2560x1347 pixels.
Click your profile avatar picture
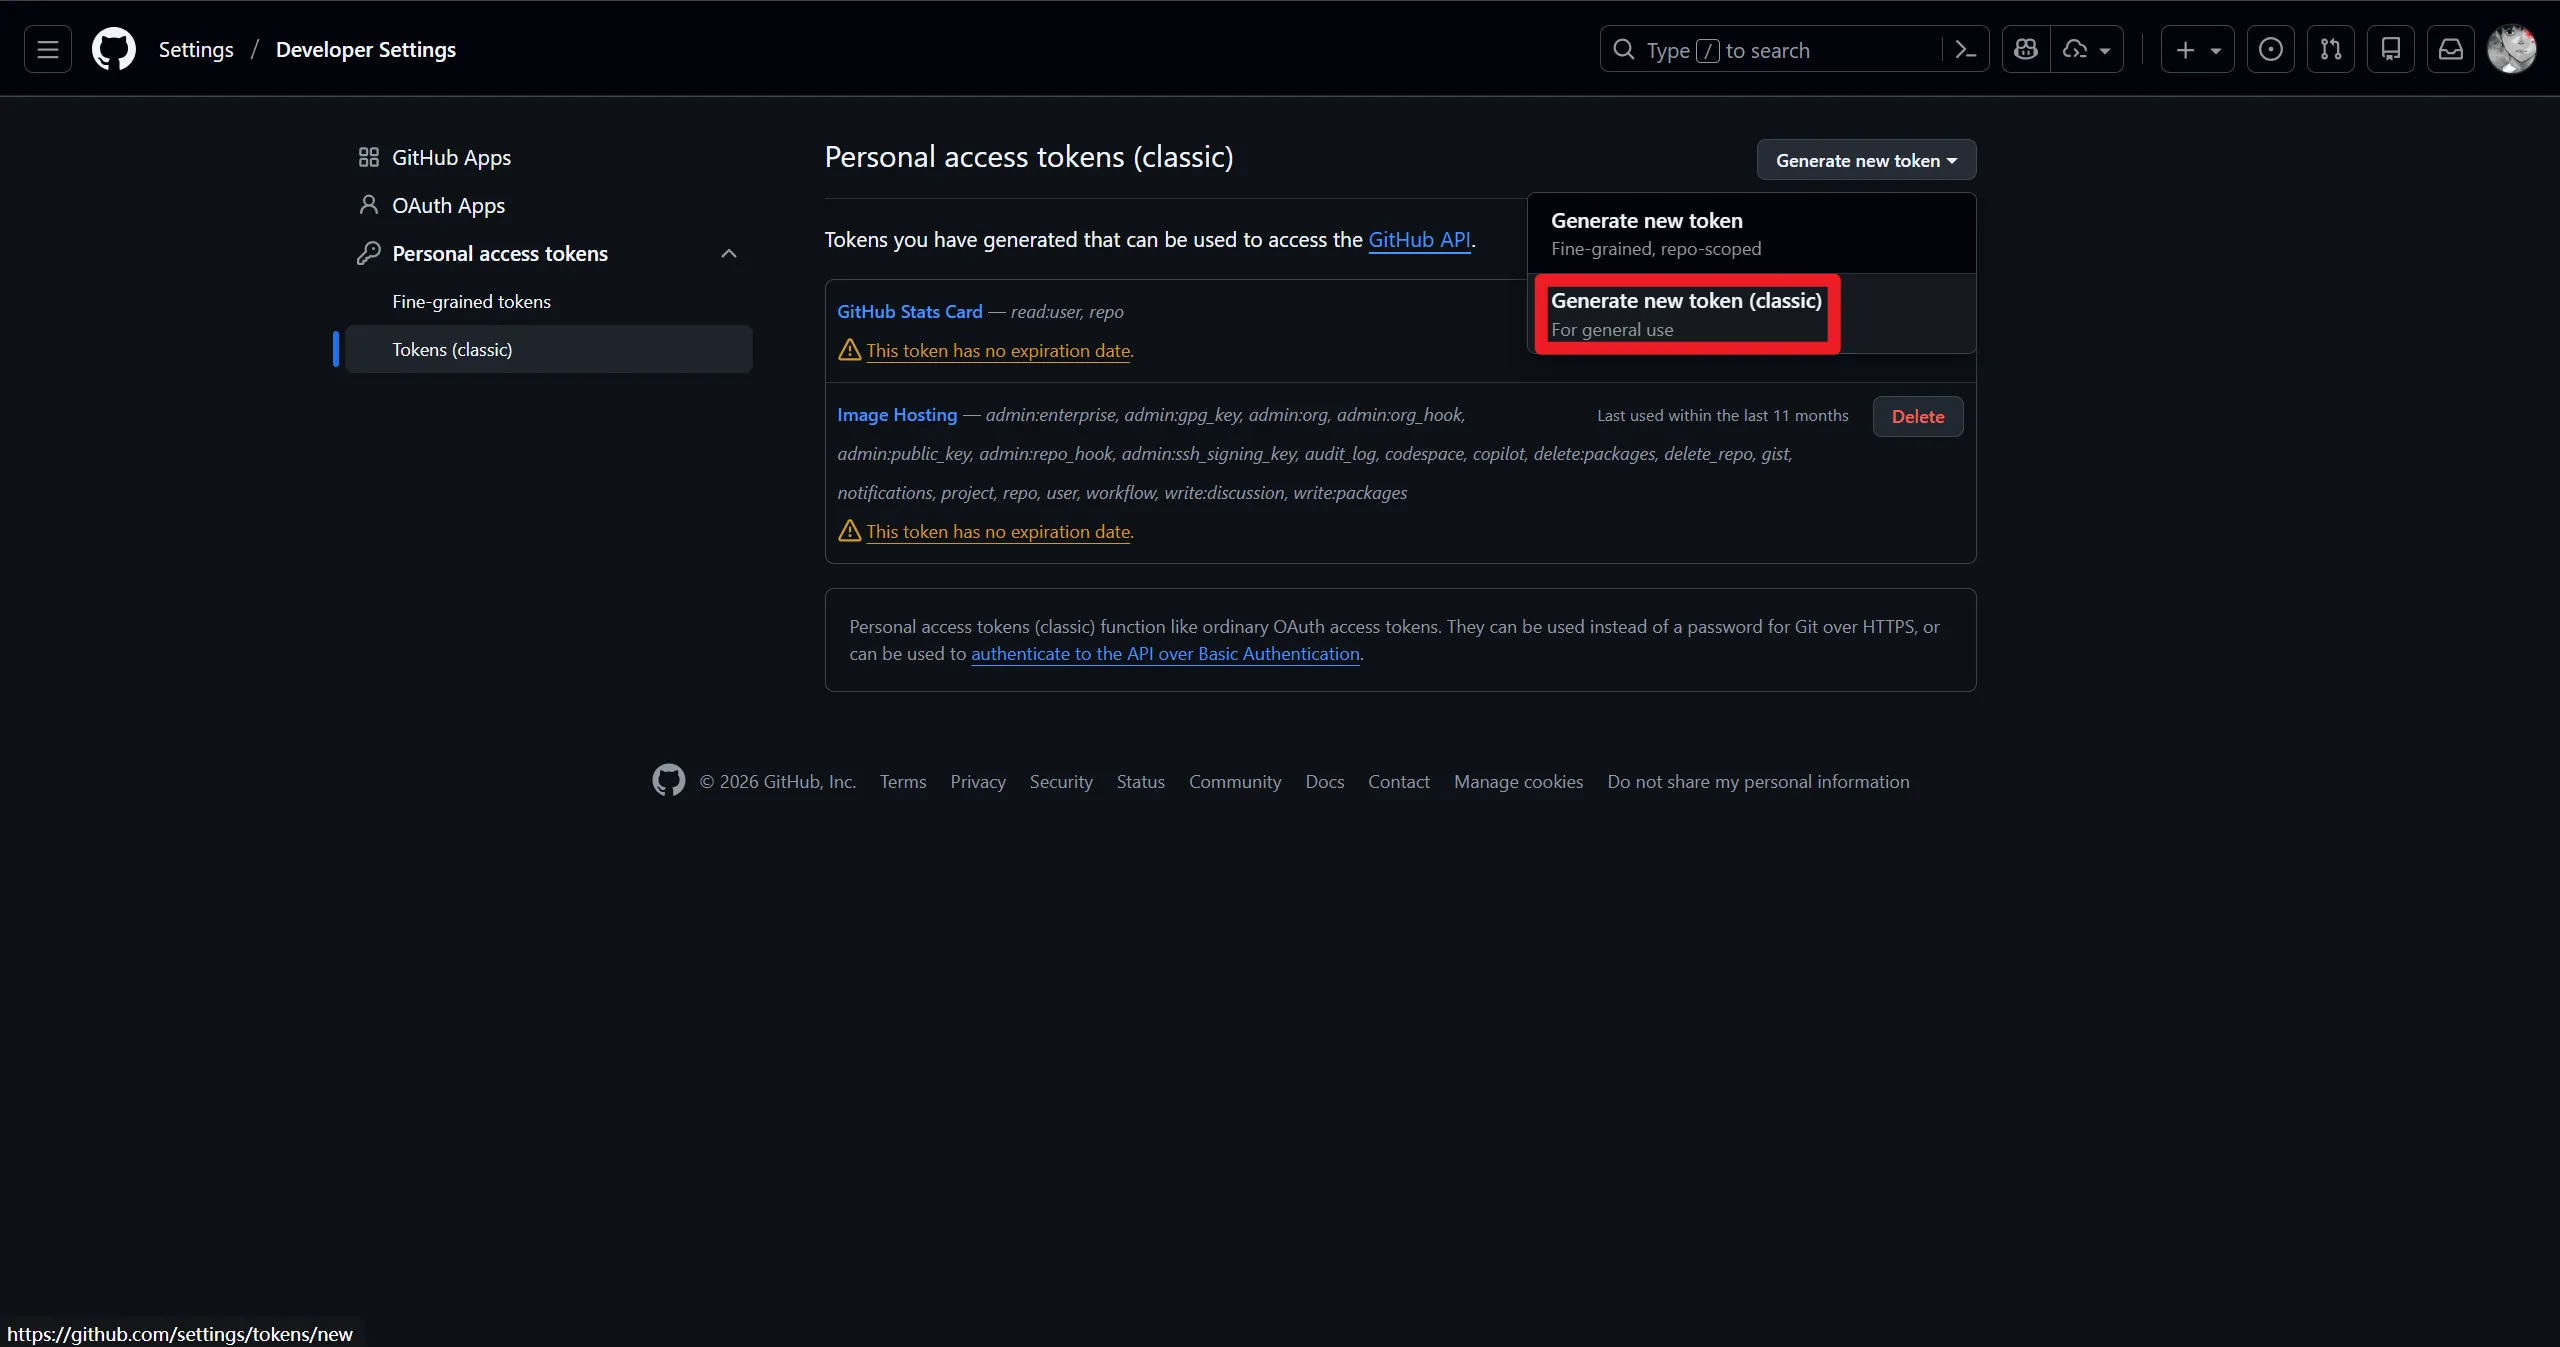[x=2513, y=49]
